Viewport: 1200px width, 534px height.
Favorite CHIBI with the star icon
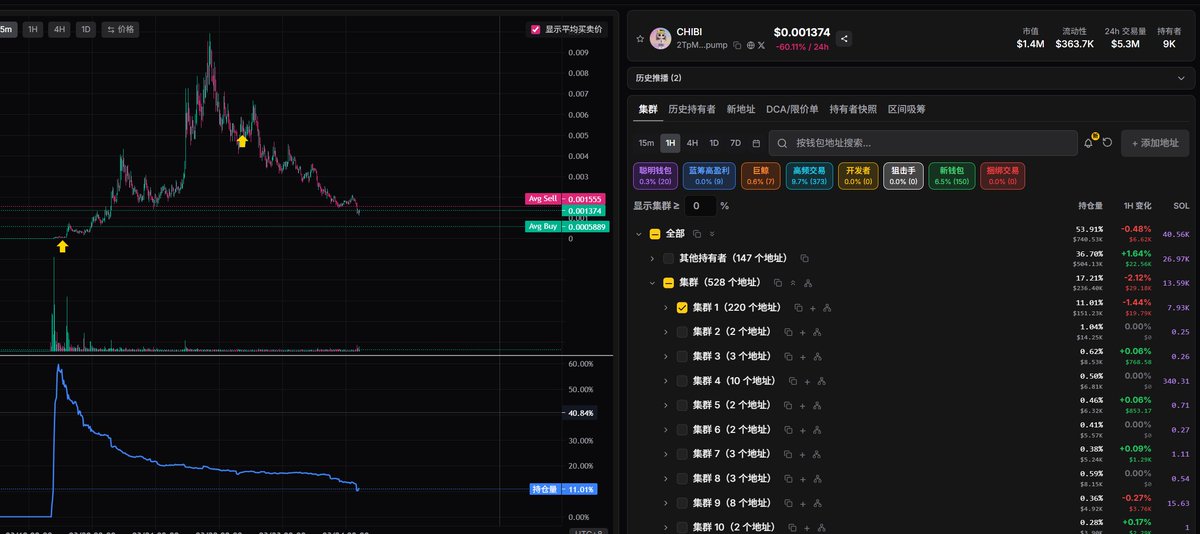[640, 39]
